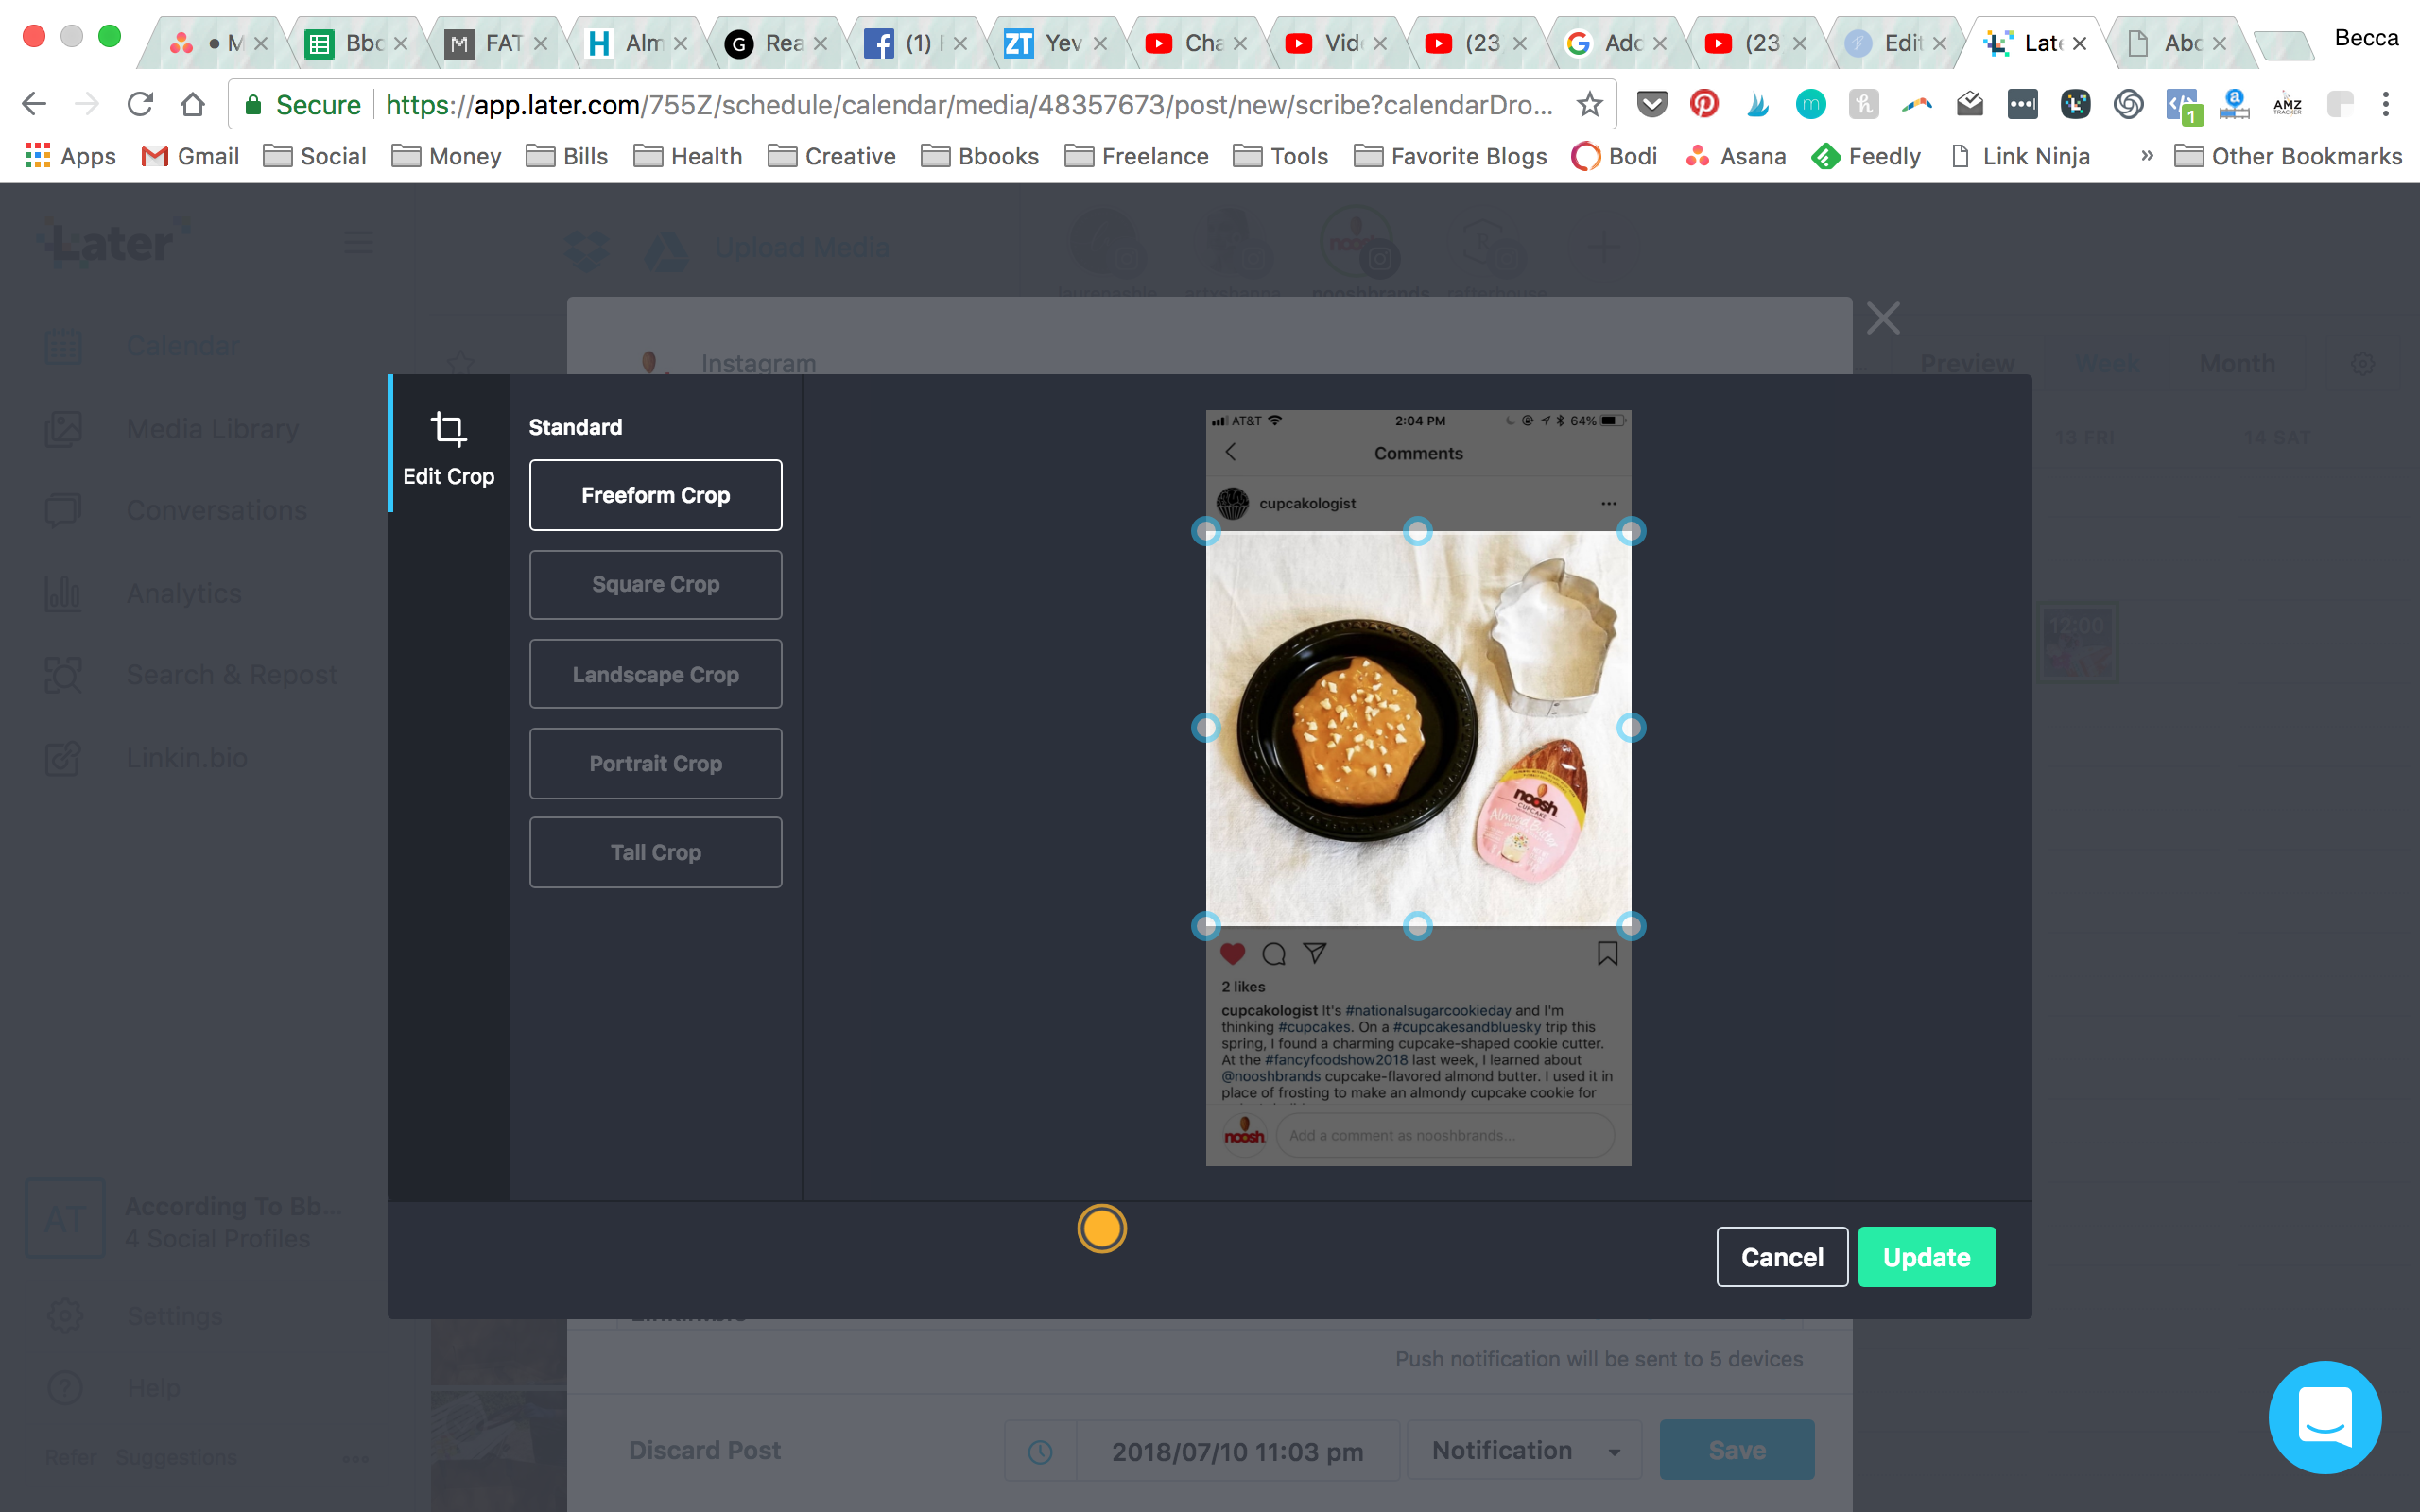Screen dimensions: 2420x1512
Task: Go to browser home page
Action: (193, 104)
